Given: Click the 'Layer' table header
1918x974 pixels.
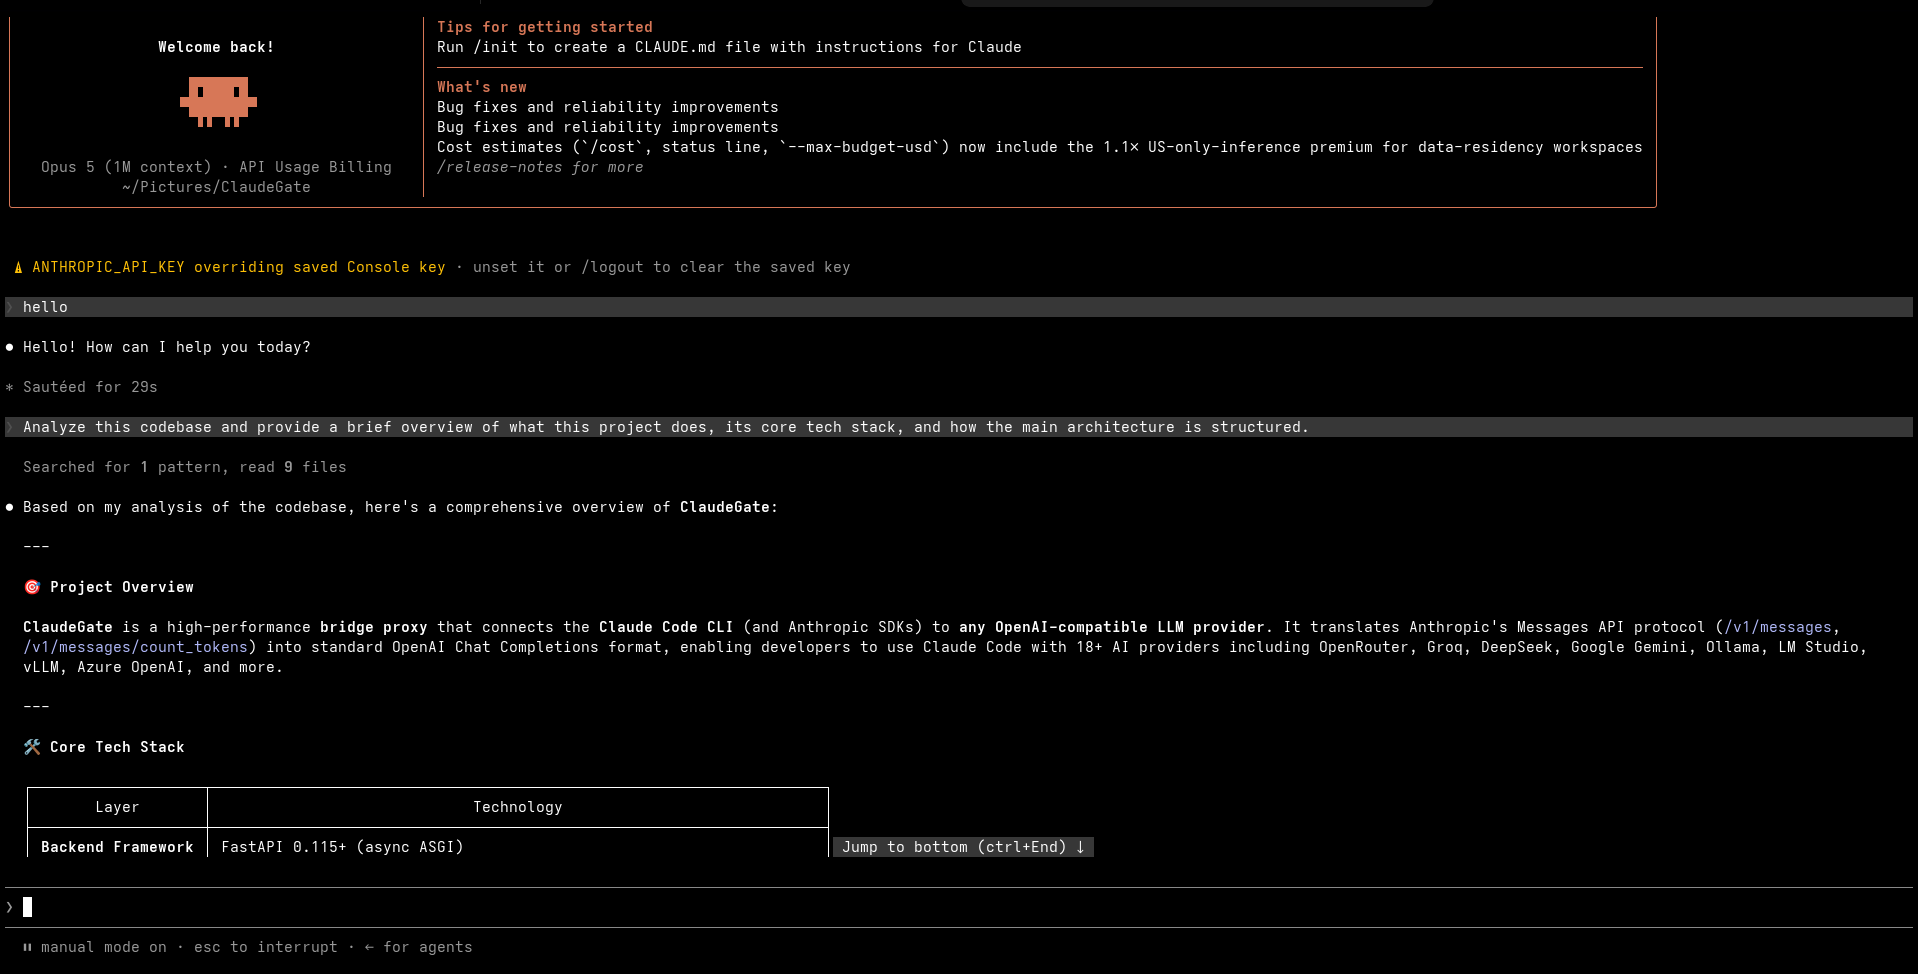Looking at the screenshot, I should coord(117,807).
